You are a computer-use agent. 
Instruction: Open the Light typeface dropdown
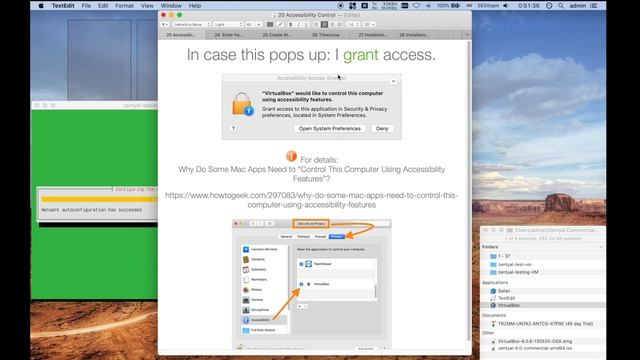228,24
